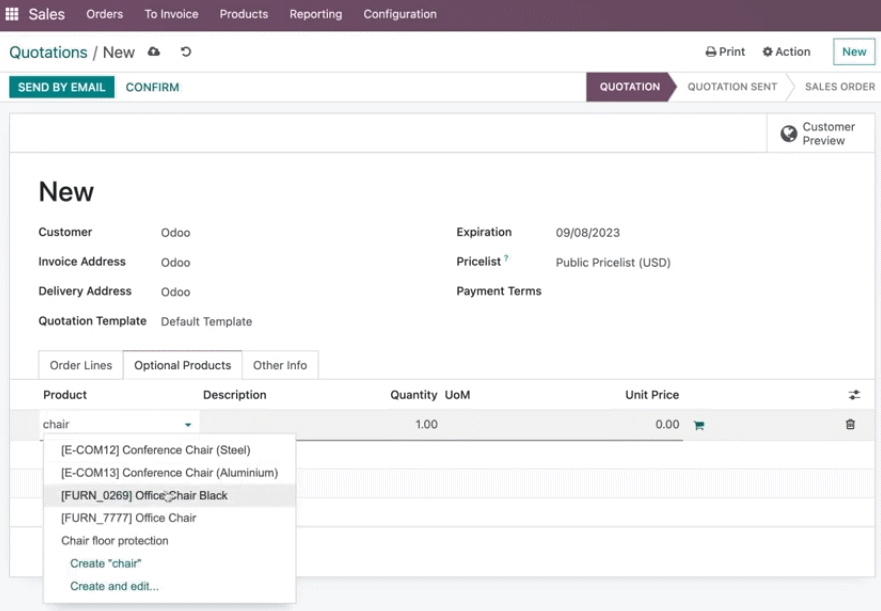This screenshot has height=611, width=881.
Task: Delete the optional product row with trash icon
Action: coord(850,424)
